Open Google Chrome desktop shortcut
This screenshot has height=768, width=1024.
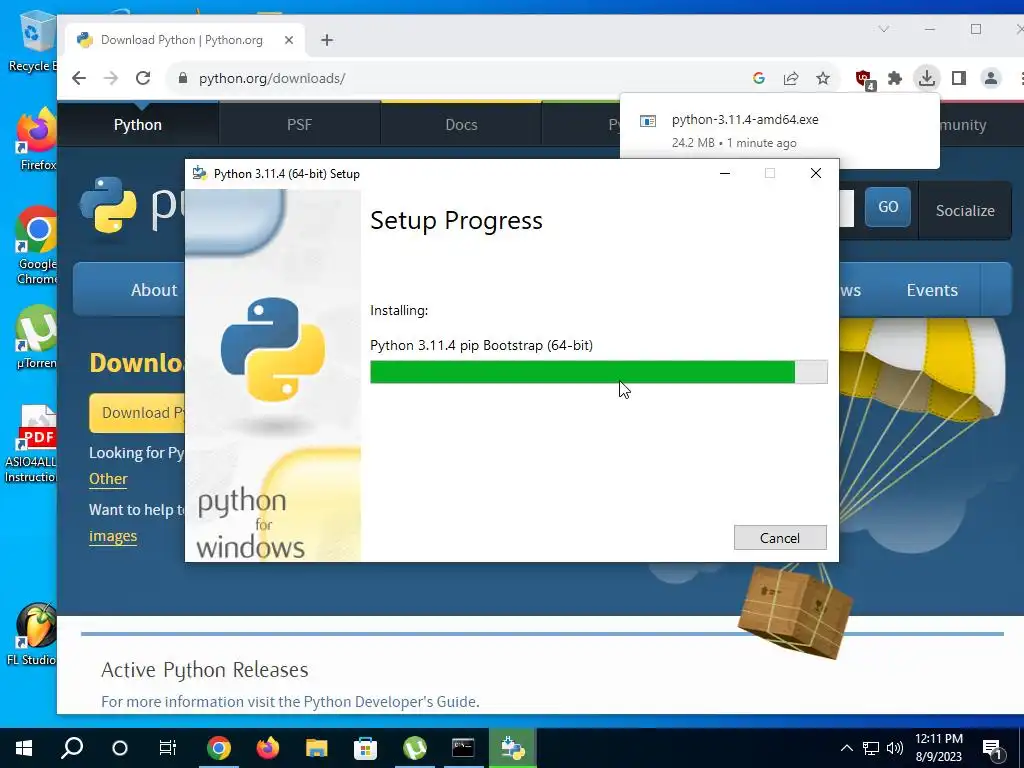tap(37, 246)
